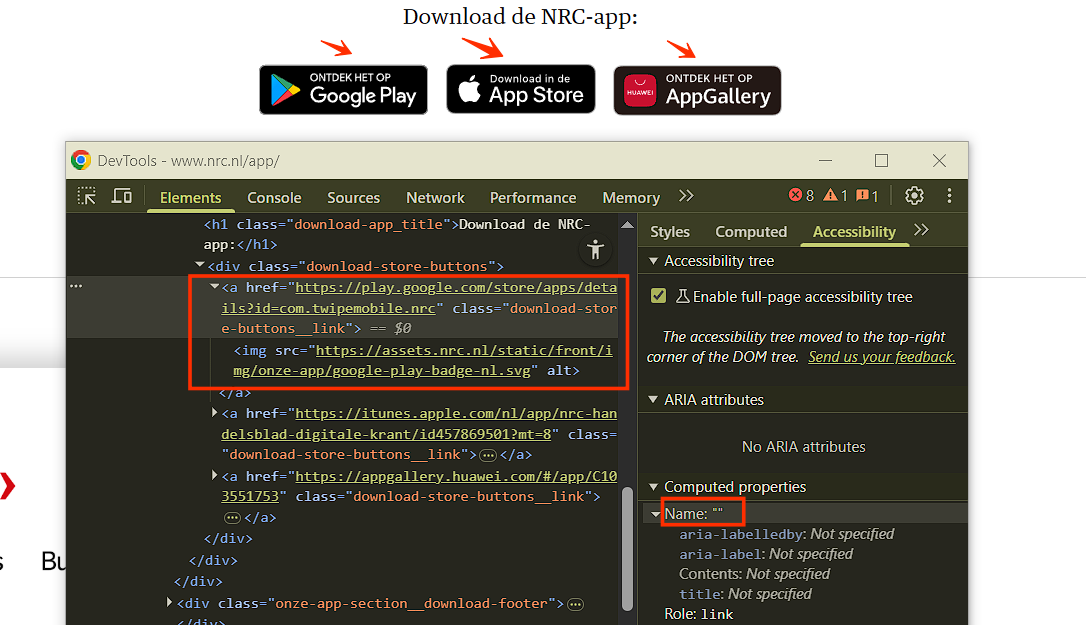Viewport: 1086px width, 625px height.
Task: Show more main DevTools tabs chevron
Action: coord(686,196)
